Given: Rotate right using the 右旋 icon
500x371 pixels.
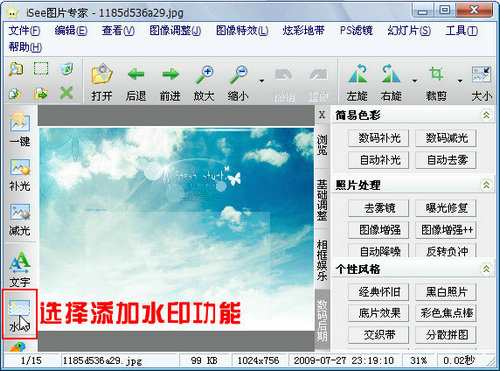Looking at the screenshot, I should click(x=391, y=73).
